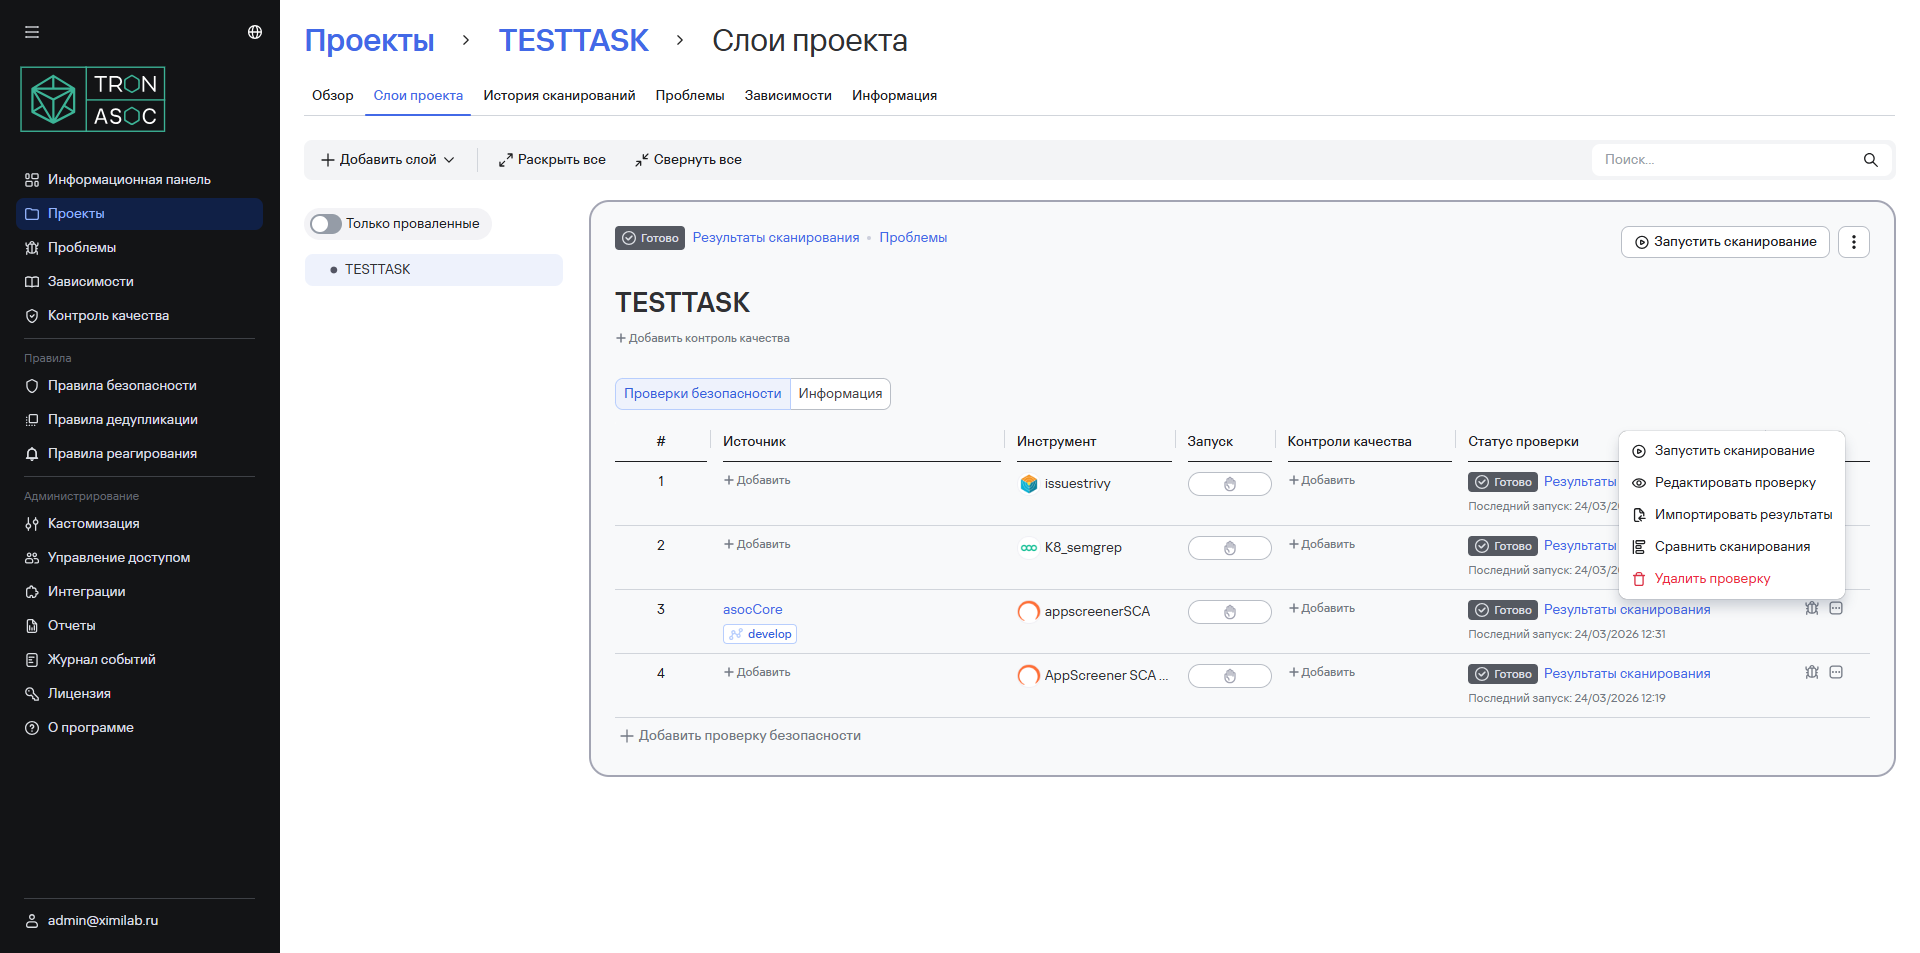The image size is (1920, 953).
Task: Toggle the launch switch in row 1
Action: coord(1229,484)
